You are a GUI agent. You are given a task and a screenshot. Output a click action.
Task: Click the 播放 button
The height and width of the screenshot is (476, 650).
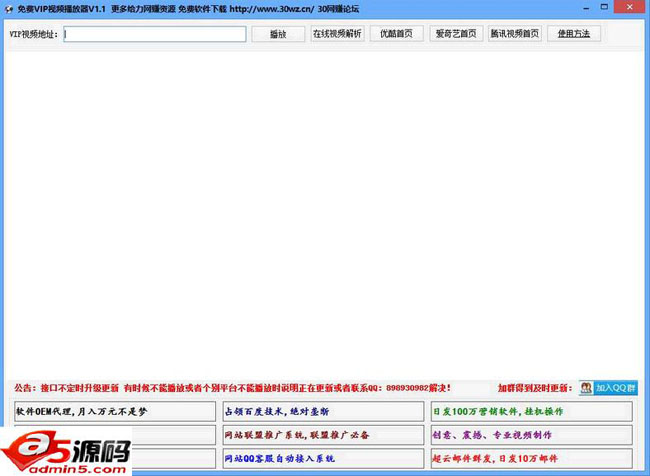[278, 34]
